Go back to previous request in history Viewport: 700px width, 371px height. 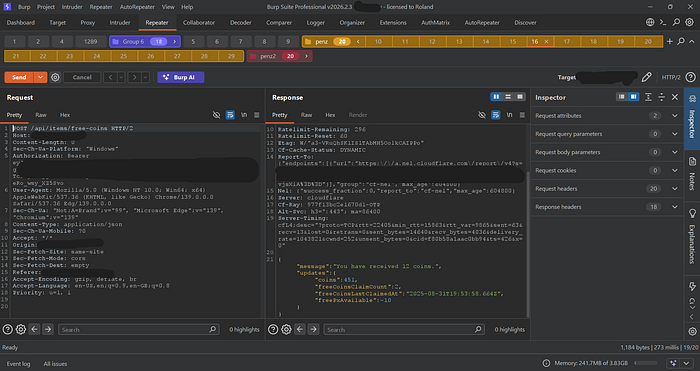(x=110, y=77)
